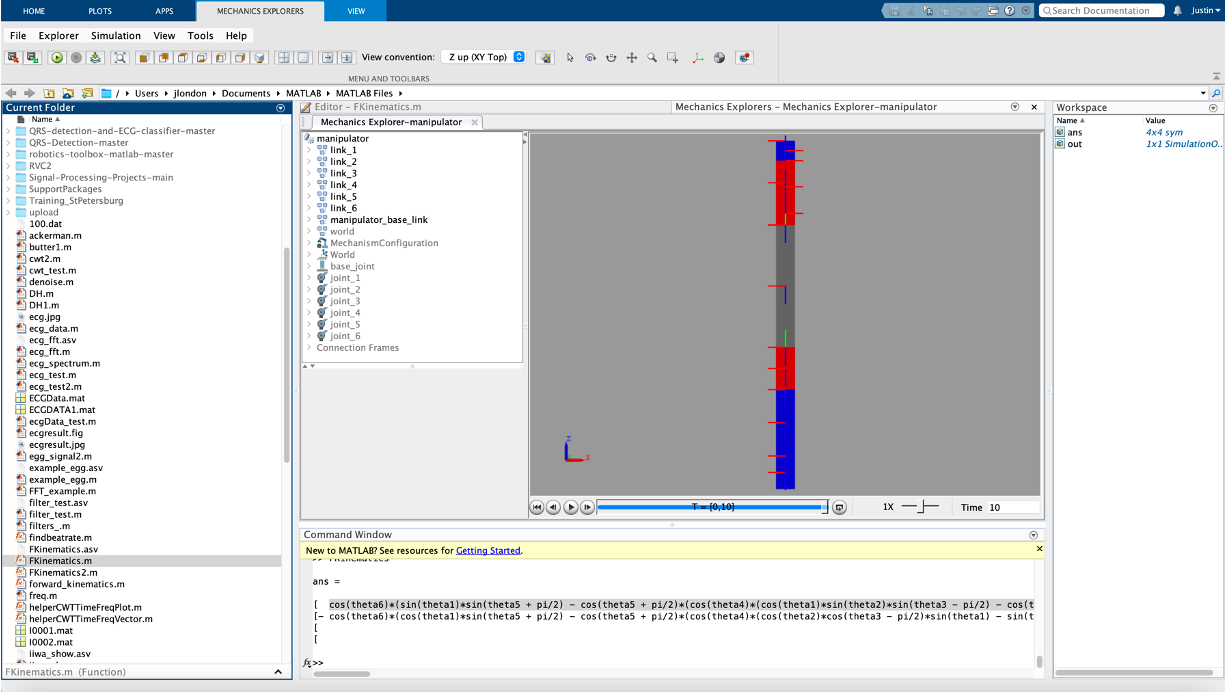
Task: Select the Zoom magnifier tool icon
Action: (x=652, y=58)
